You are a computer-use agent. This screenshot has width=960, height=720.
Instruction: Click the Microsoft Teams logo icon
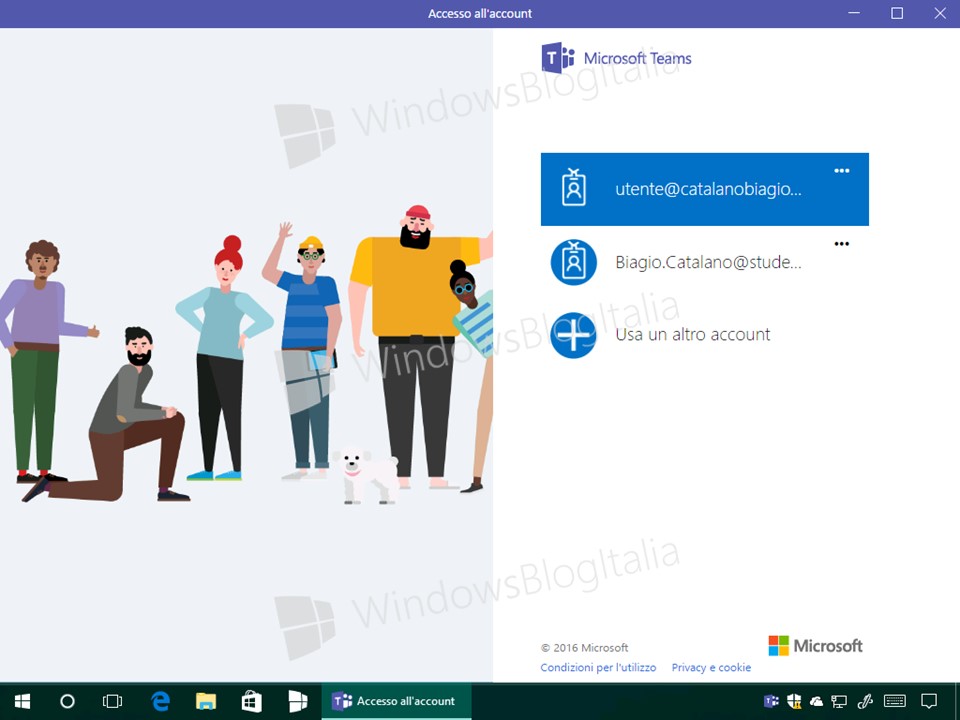coord(558,58)
